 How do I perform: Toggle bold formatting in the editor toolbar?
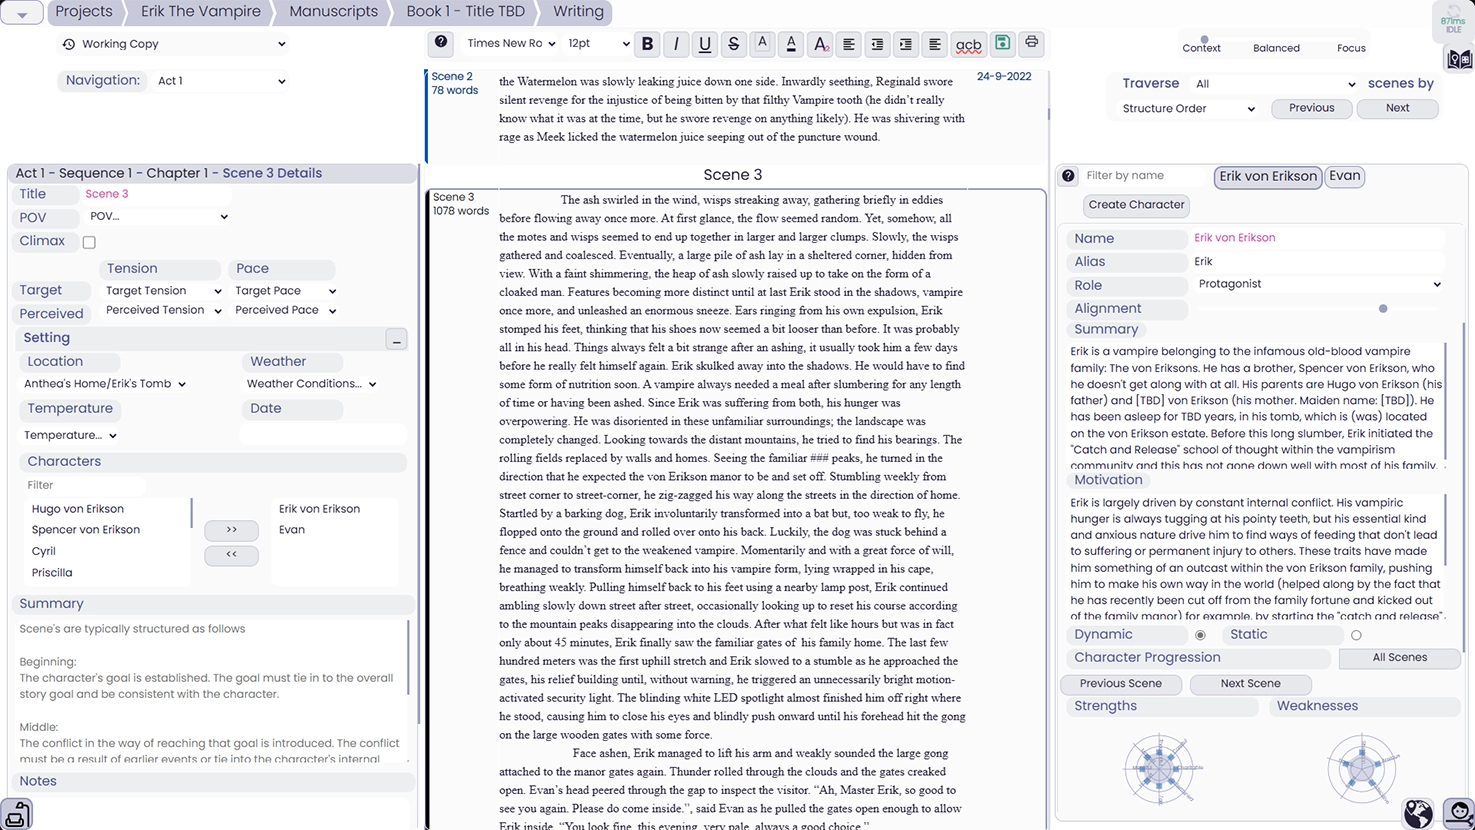coord(647,44)
